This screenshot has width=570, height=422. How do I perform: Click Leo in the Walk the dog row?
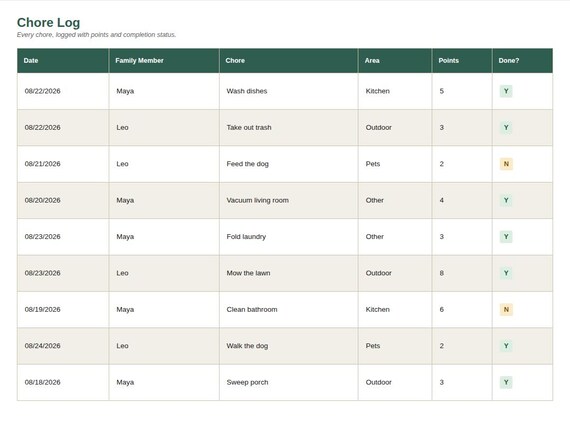pos(122,346)
